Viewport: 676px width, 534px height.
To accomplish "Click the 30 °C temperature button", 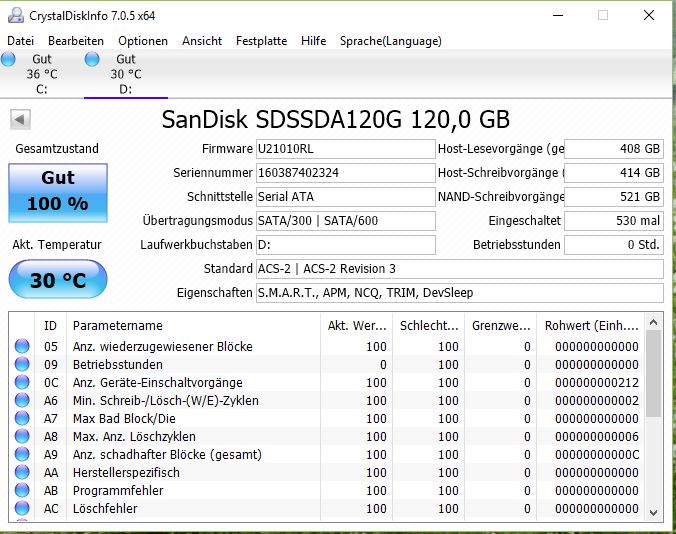I will [58, 280].
